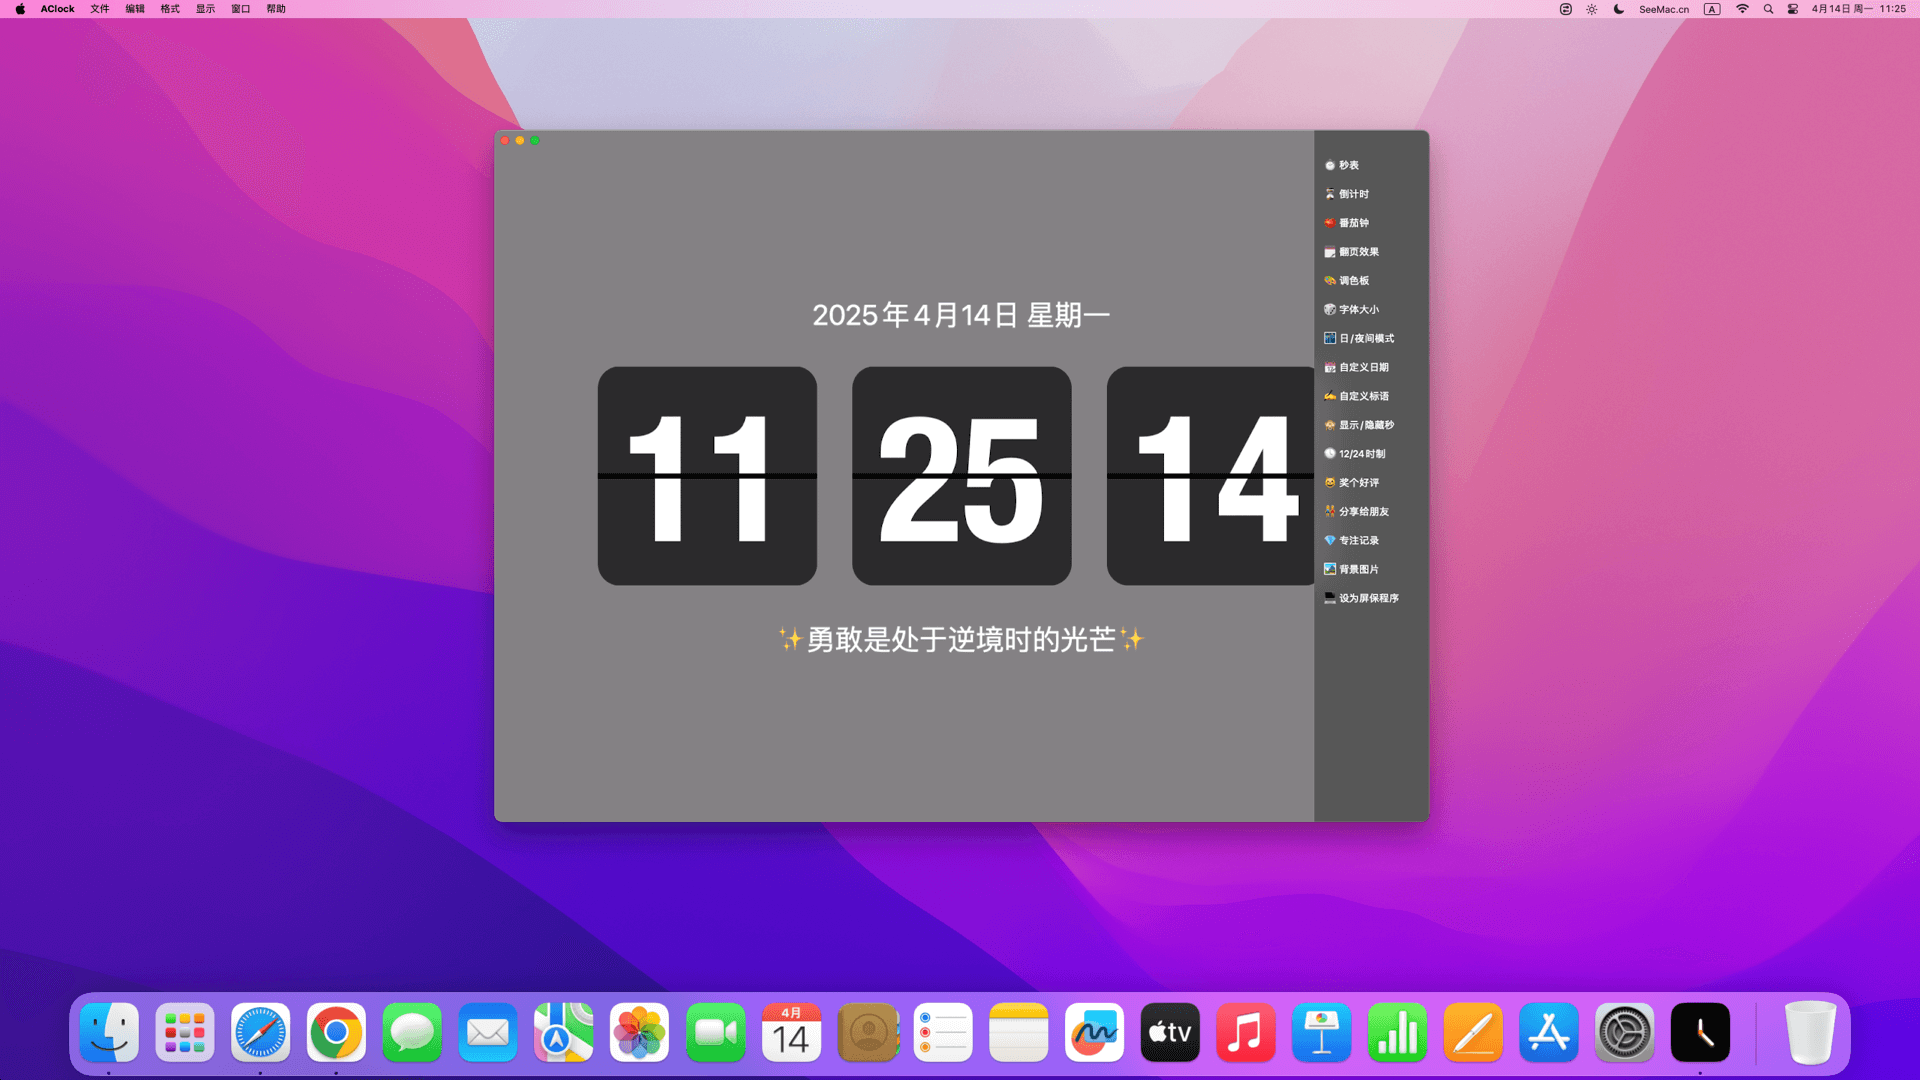Screen dimensions: 1920x1080
Task: Open the 番茄钟 pomodoro timer
Action: click(x=1353, y=223)
